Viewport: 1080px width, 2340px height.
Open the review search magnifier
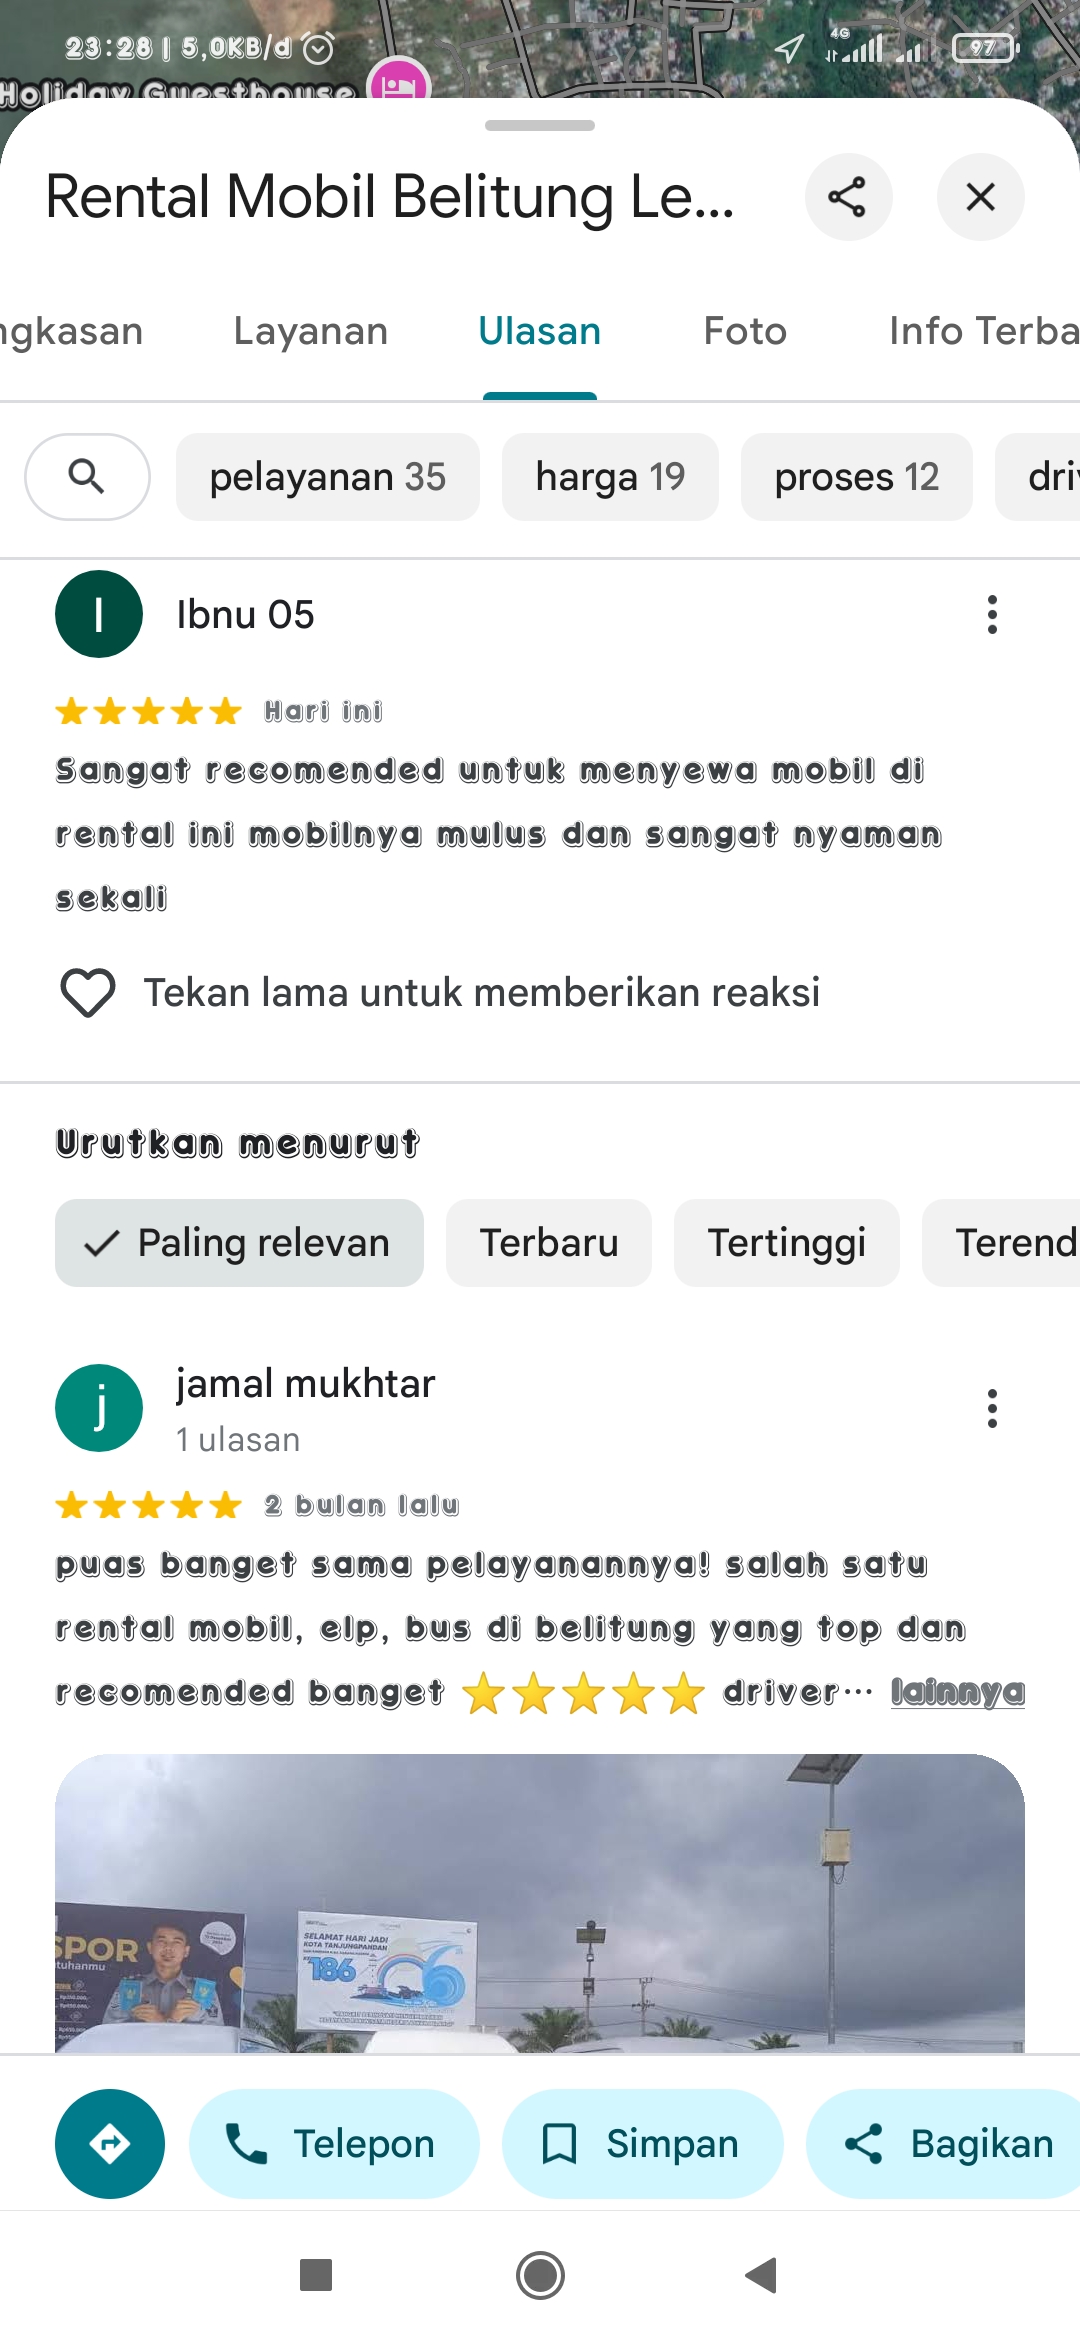point(87,477)
